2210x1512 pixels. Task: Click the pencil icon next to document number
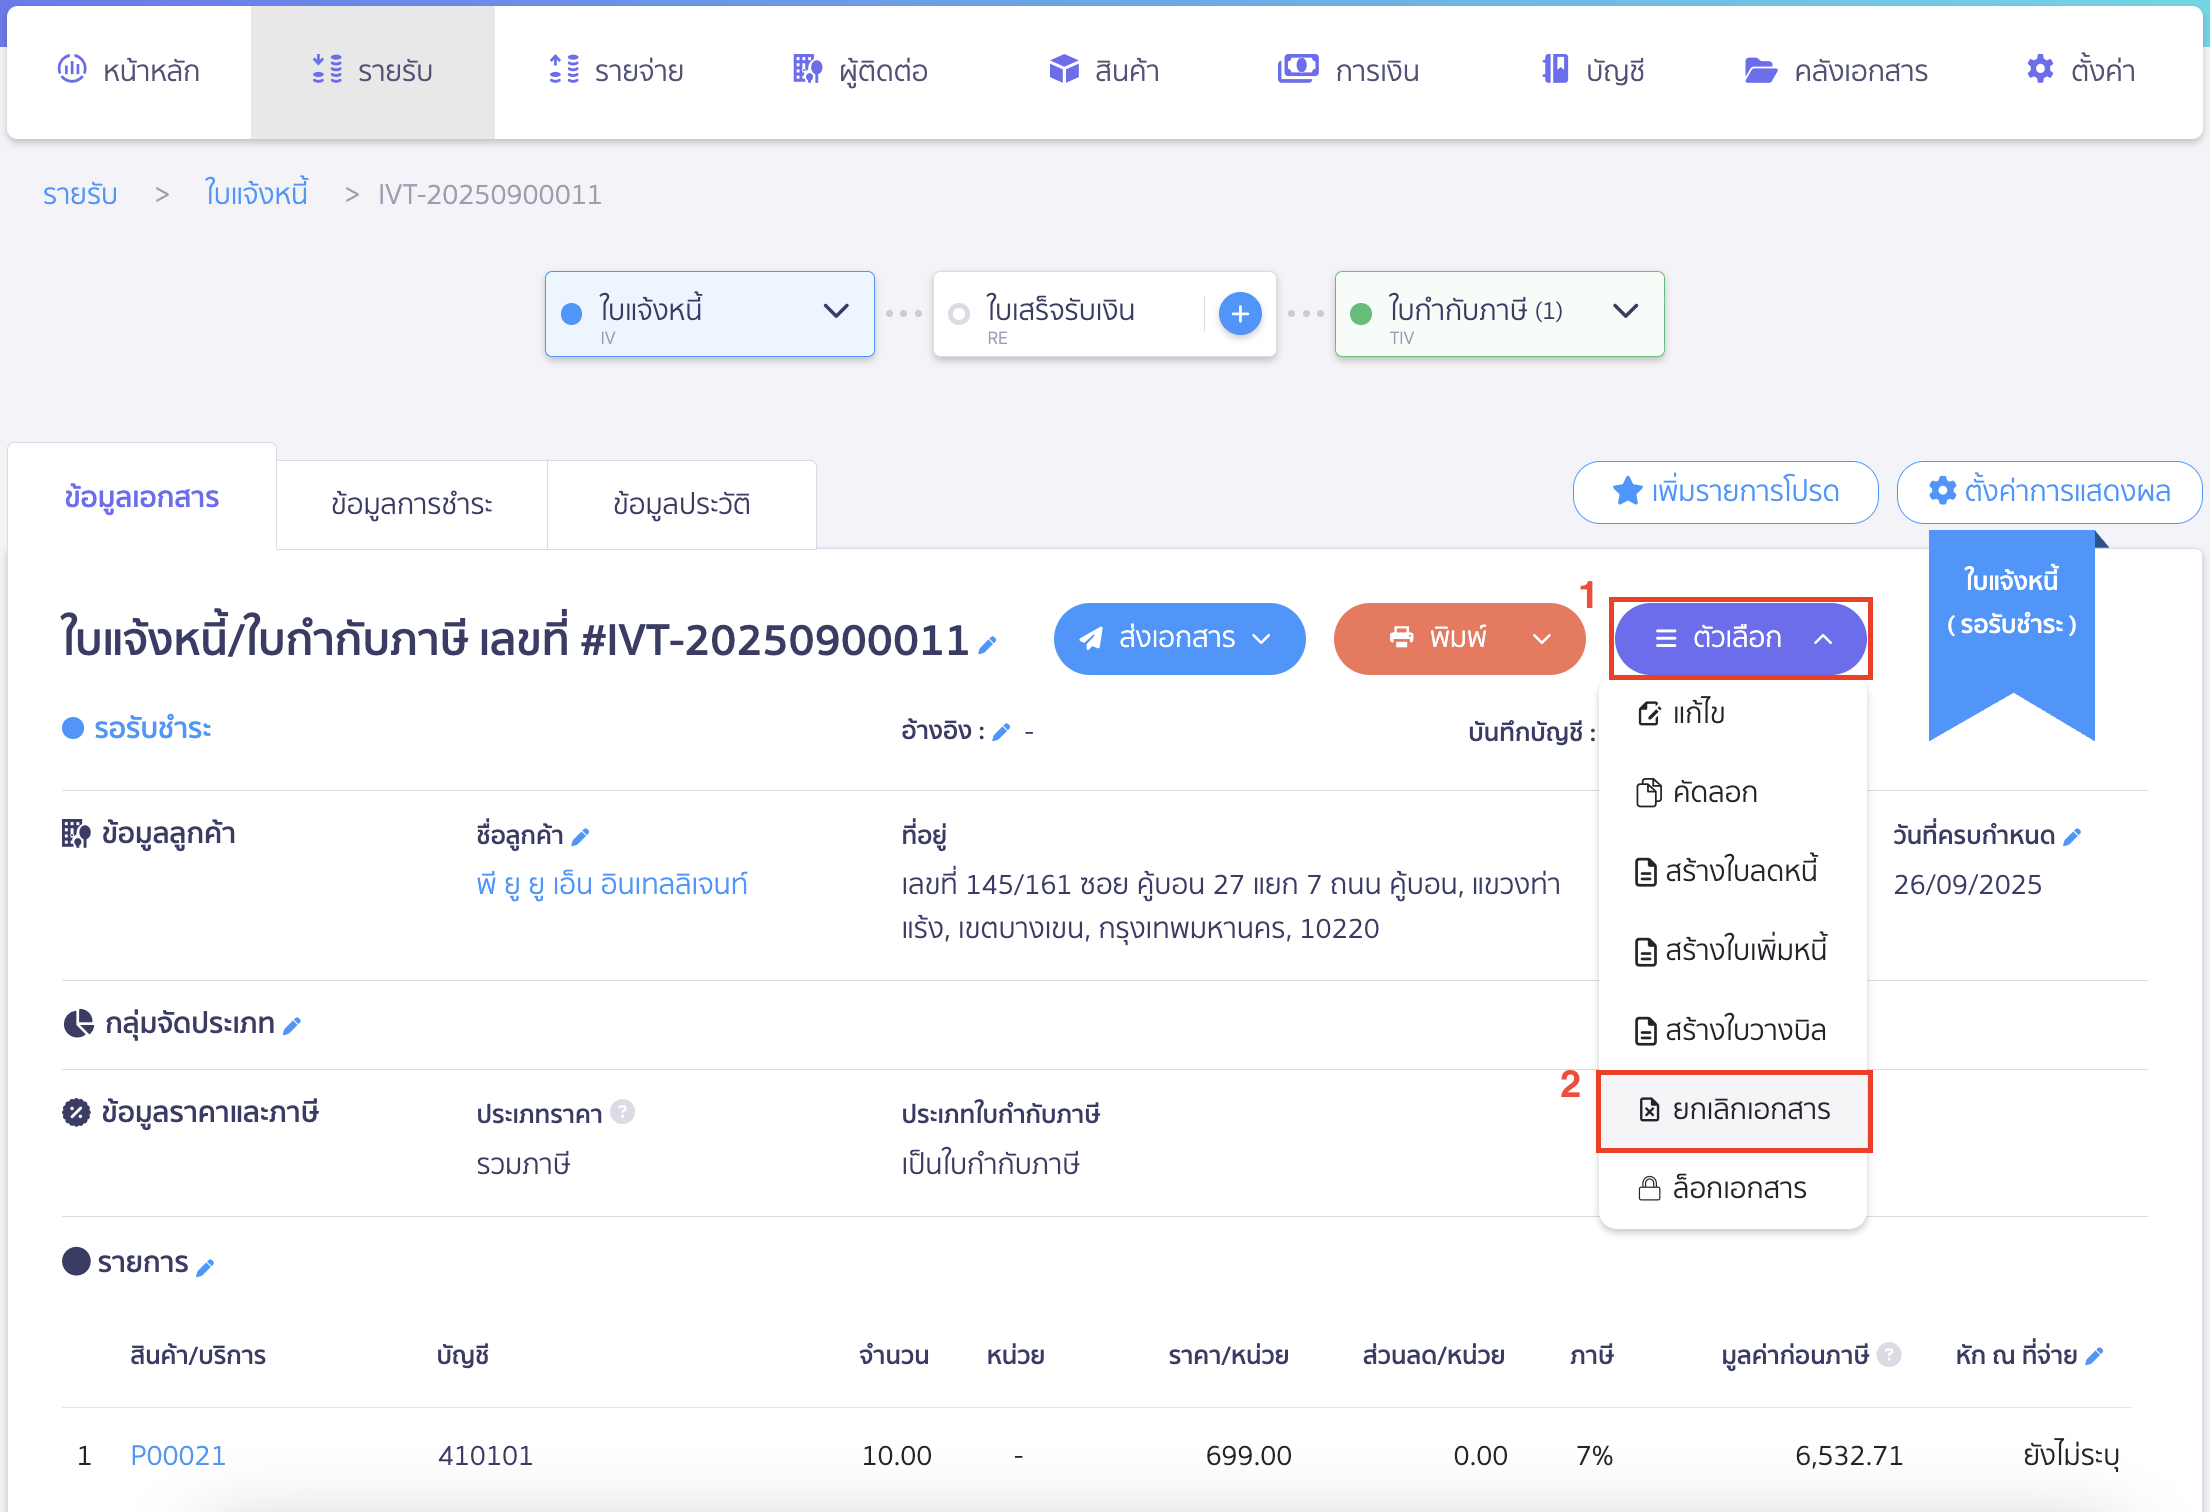[x=988, y=645]
